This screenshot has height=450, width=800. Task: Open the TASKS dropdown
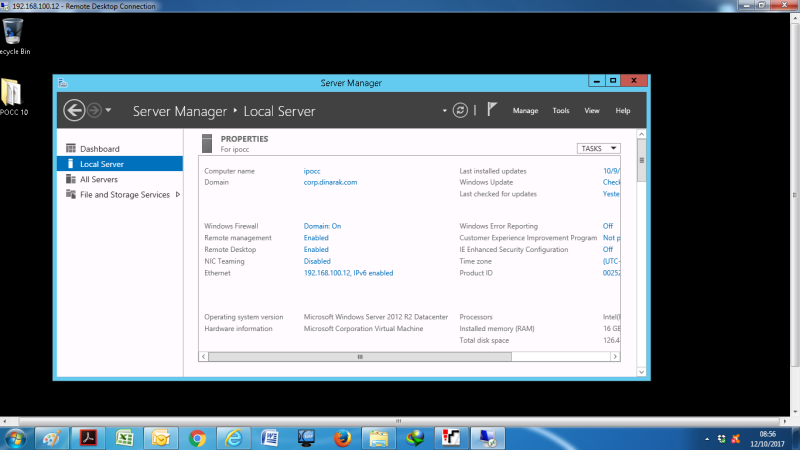[x=598, y=148]
